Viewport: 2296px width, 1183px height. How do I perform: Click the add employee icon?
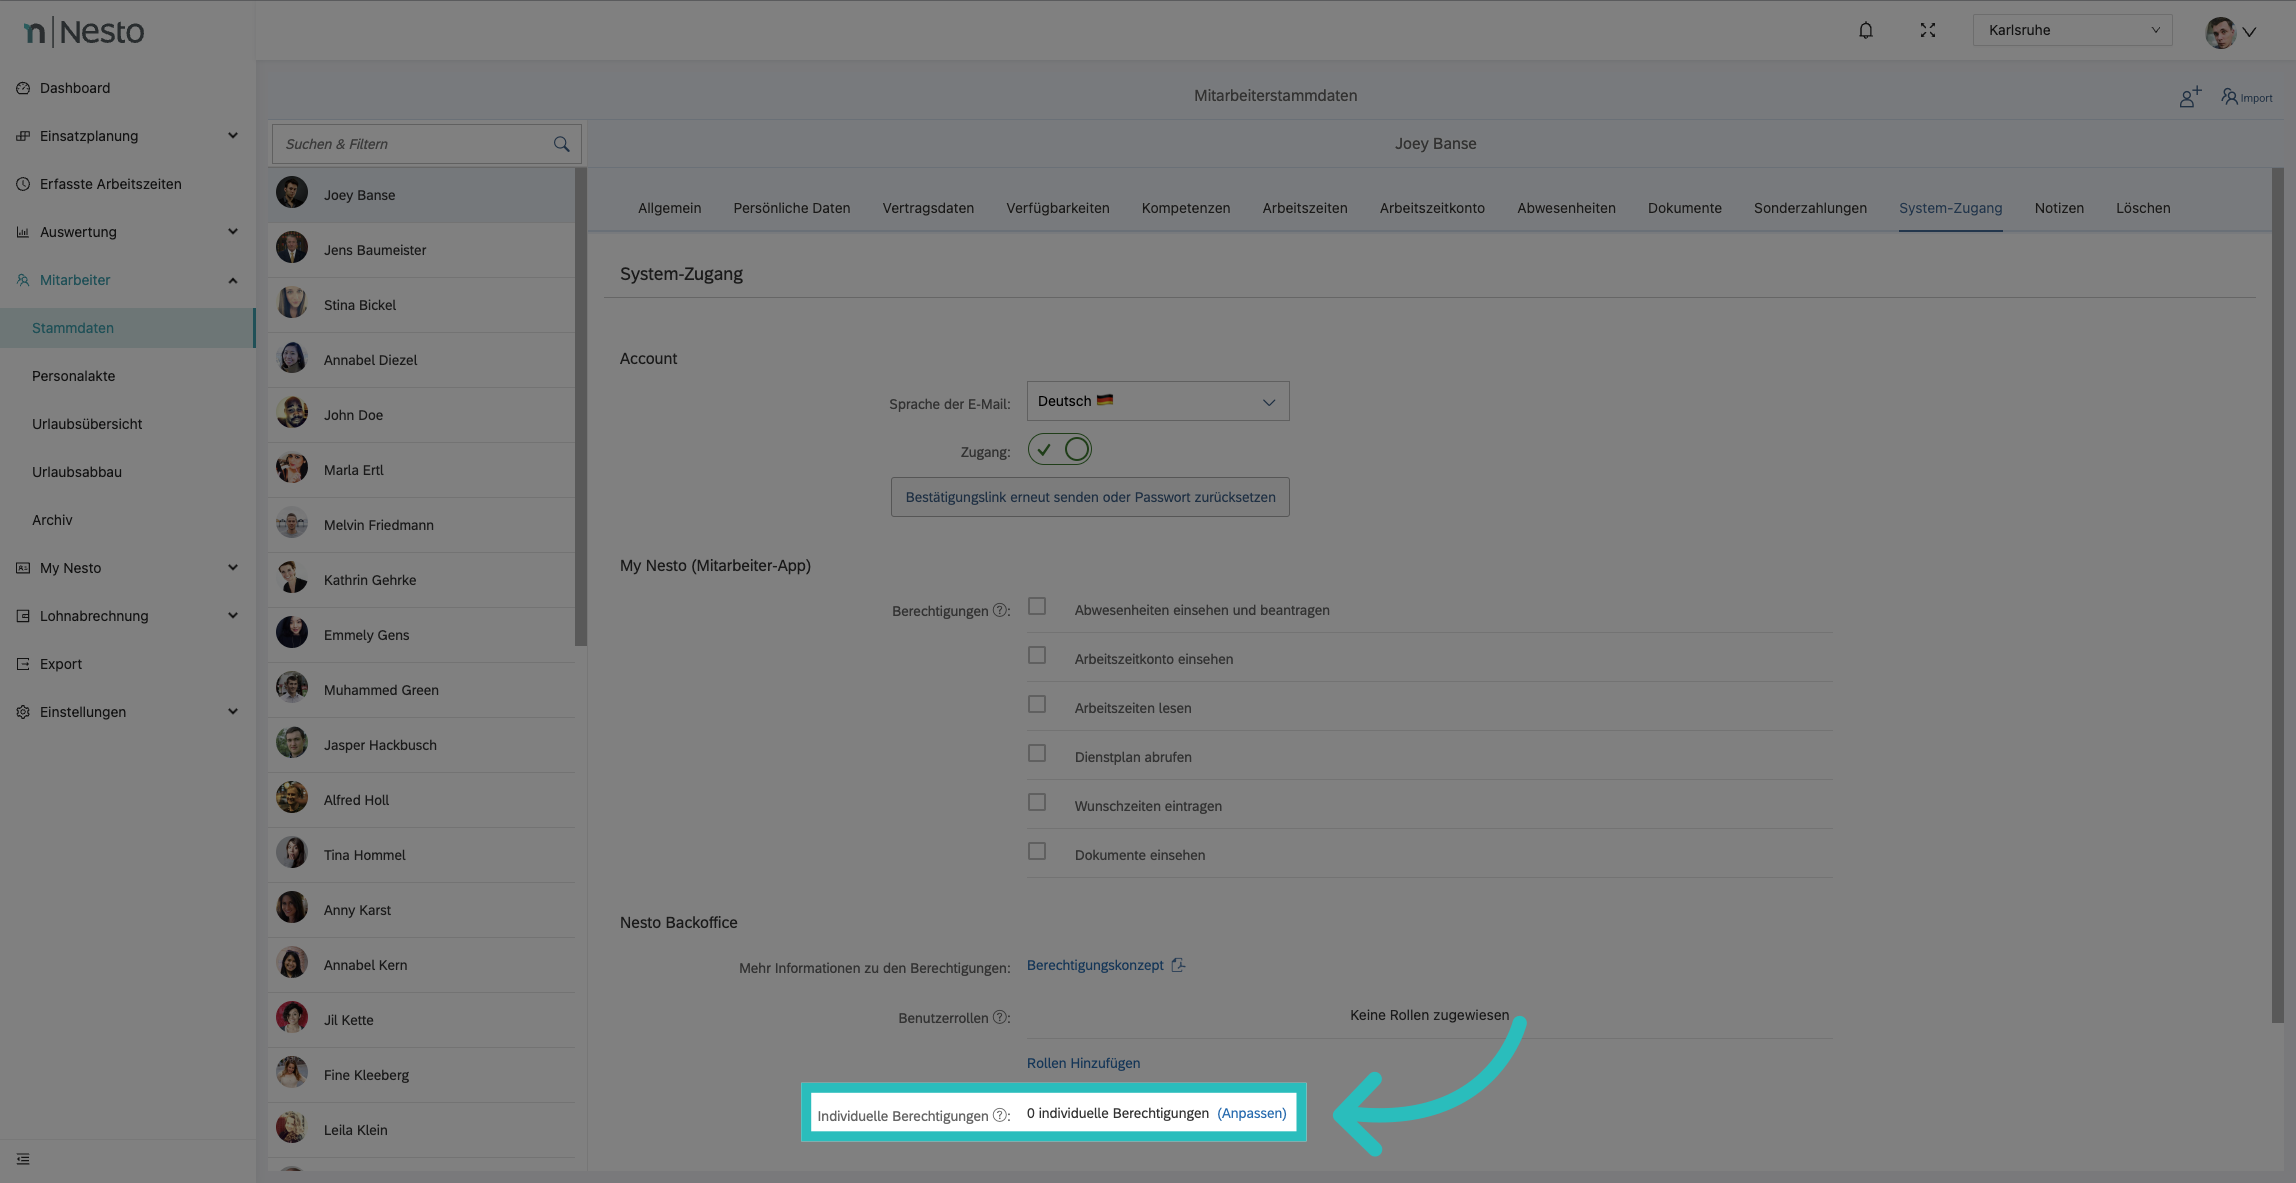click(x=2190, y=97)
